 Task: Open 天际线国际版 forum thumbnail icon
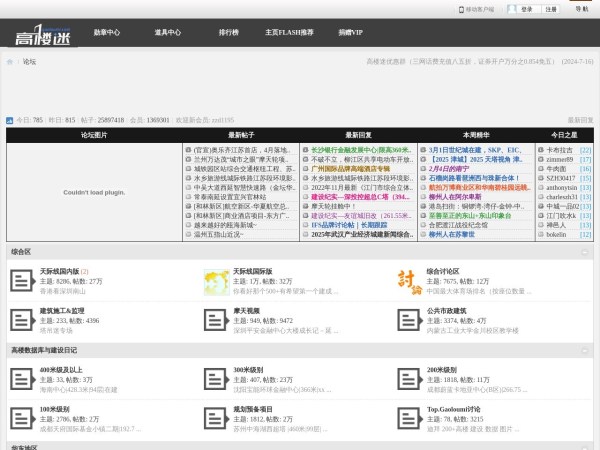(x=216, y=281)
